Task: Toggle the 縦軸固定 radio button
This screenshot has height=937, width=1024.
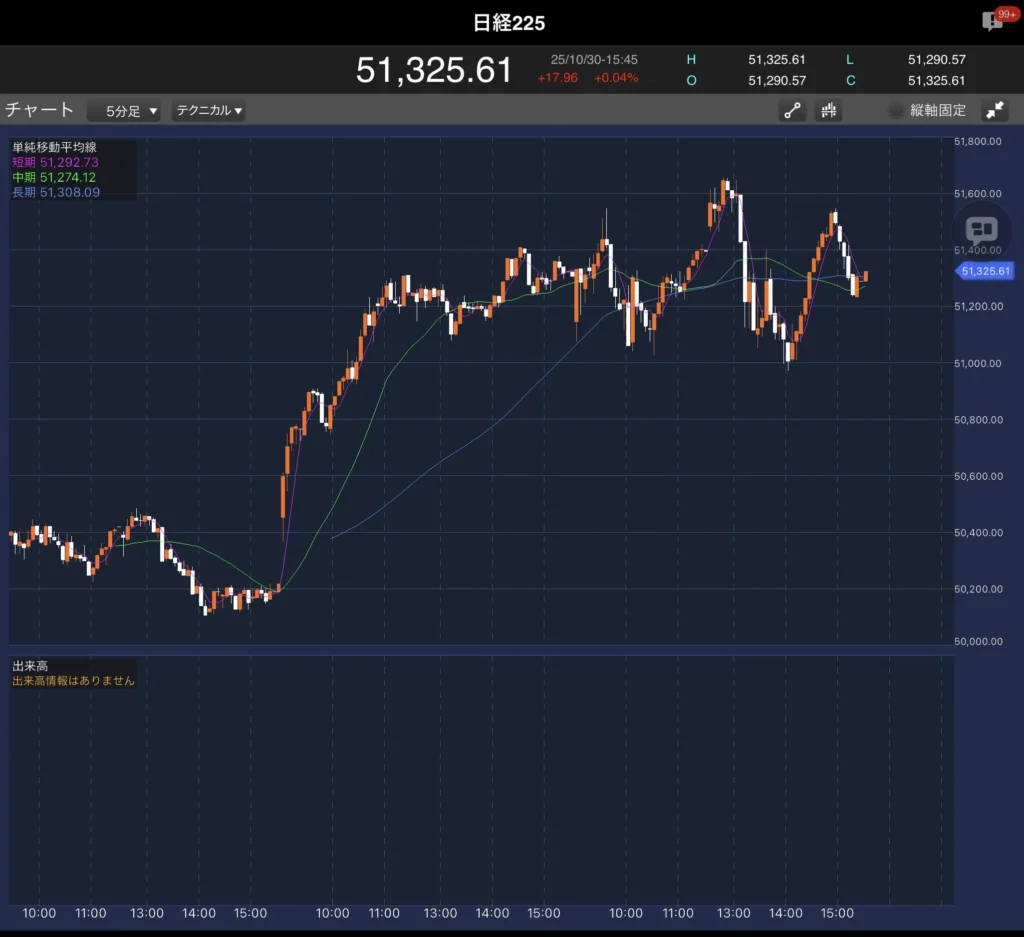Action: click(x=896, y=111)
